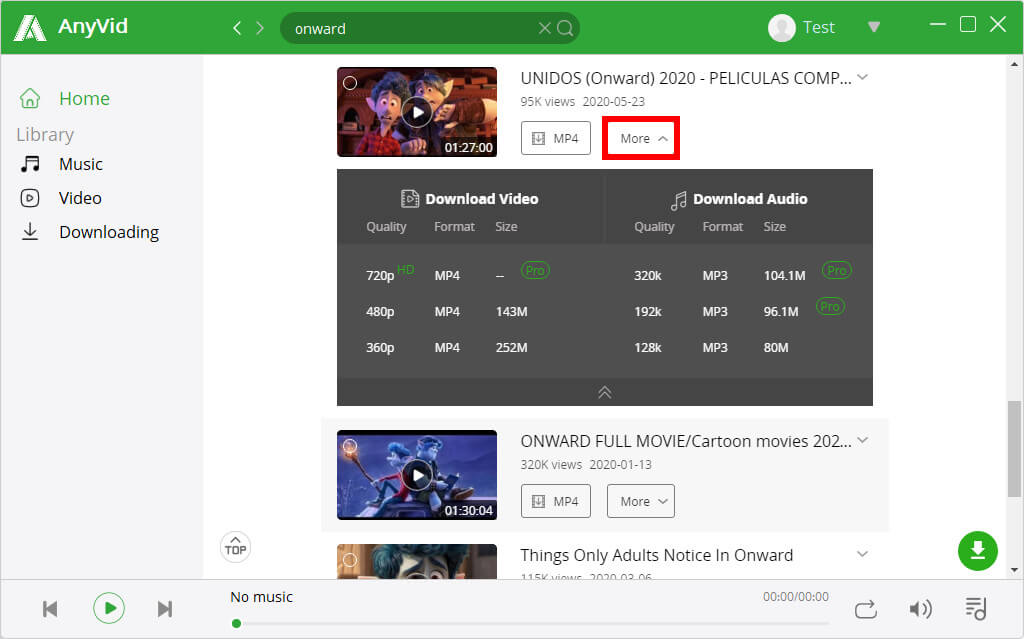
Task: Click the Home house icon
Action: [x=30, y=98]
